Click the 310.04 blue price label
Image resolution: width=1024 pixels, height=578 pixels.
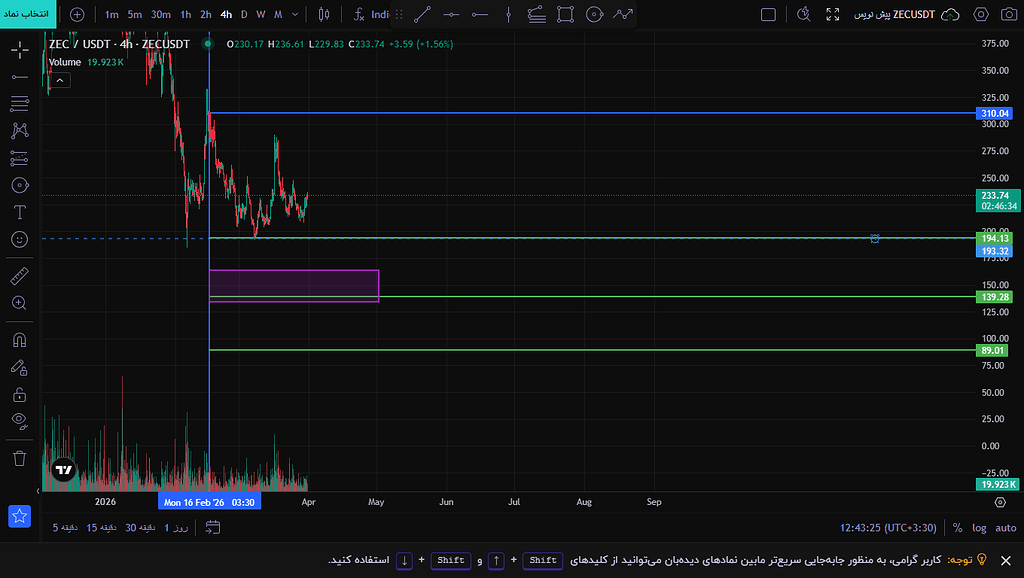coord(993,113)
